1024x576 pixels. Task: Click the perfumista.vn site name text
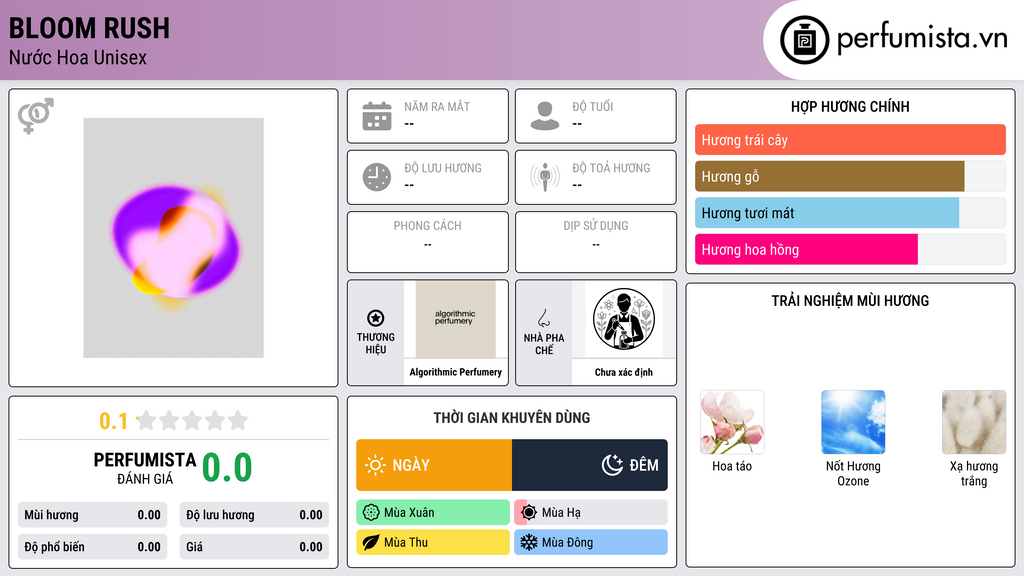pyautogui.click(x=922, y=39)
